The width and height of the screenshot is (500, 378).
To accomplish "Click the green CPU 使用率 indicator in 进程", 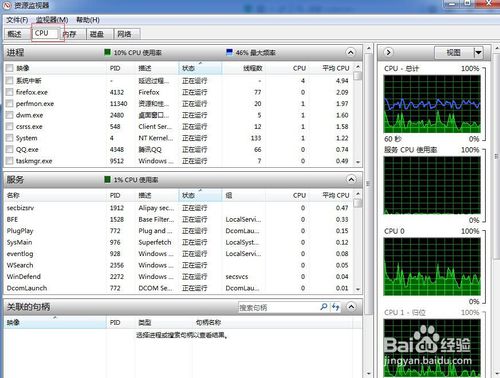I will [107, 52].
